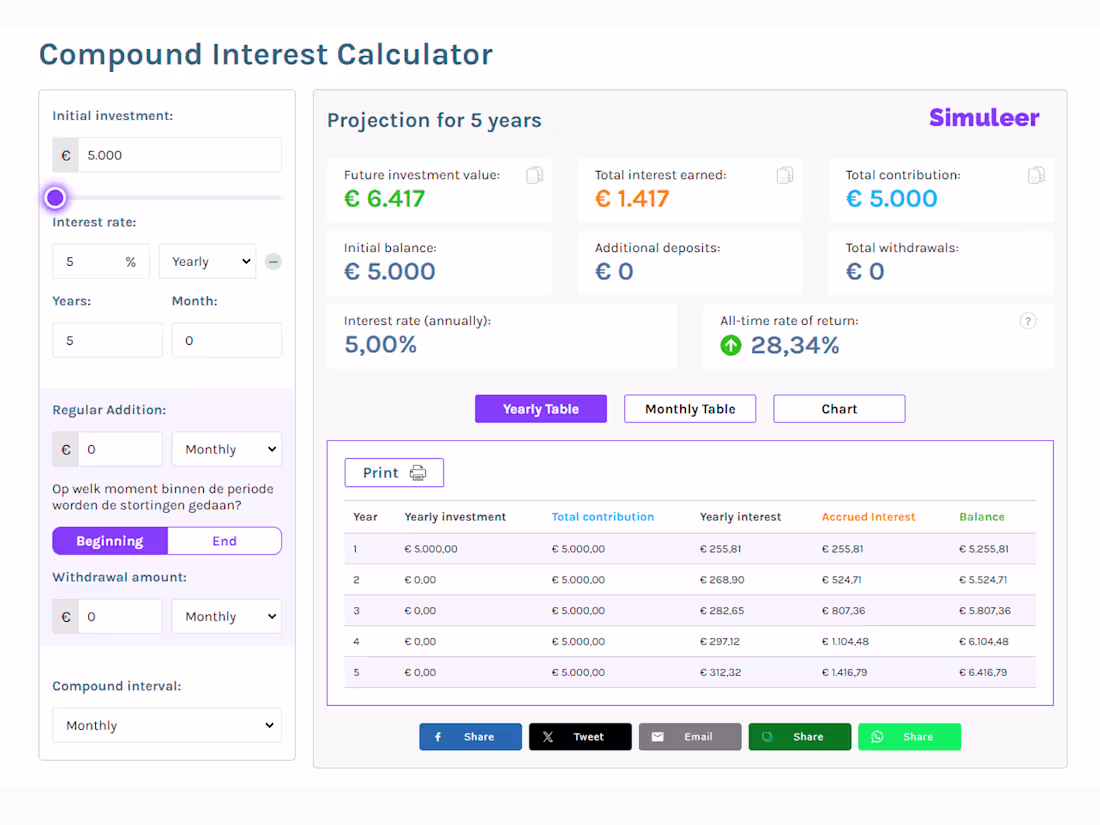Open the interest rate Yearly dropdown
This screenshot has height=825, width=1100.
click(208, 262)
